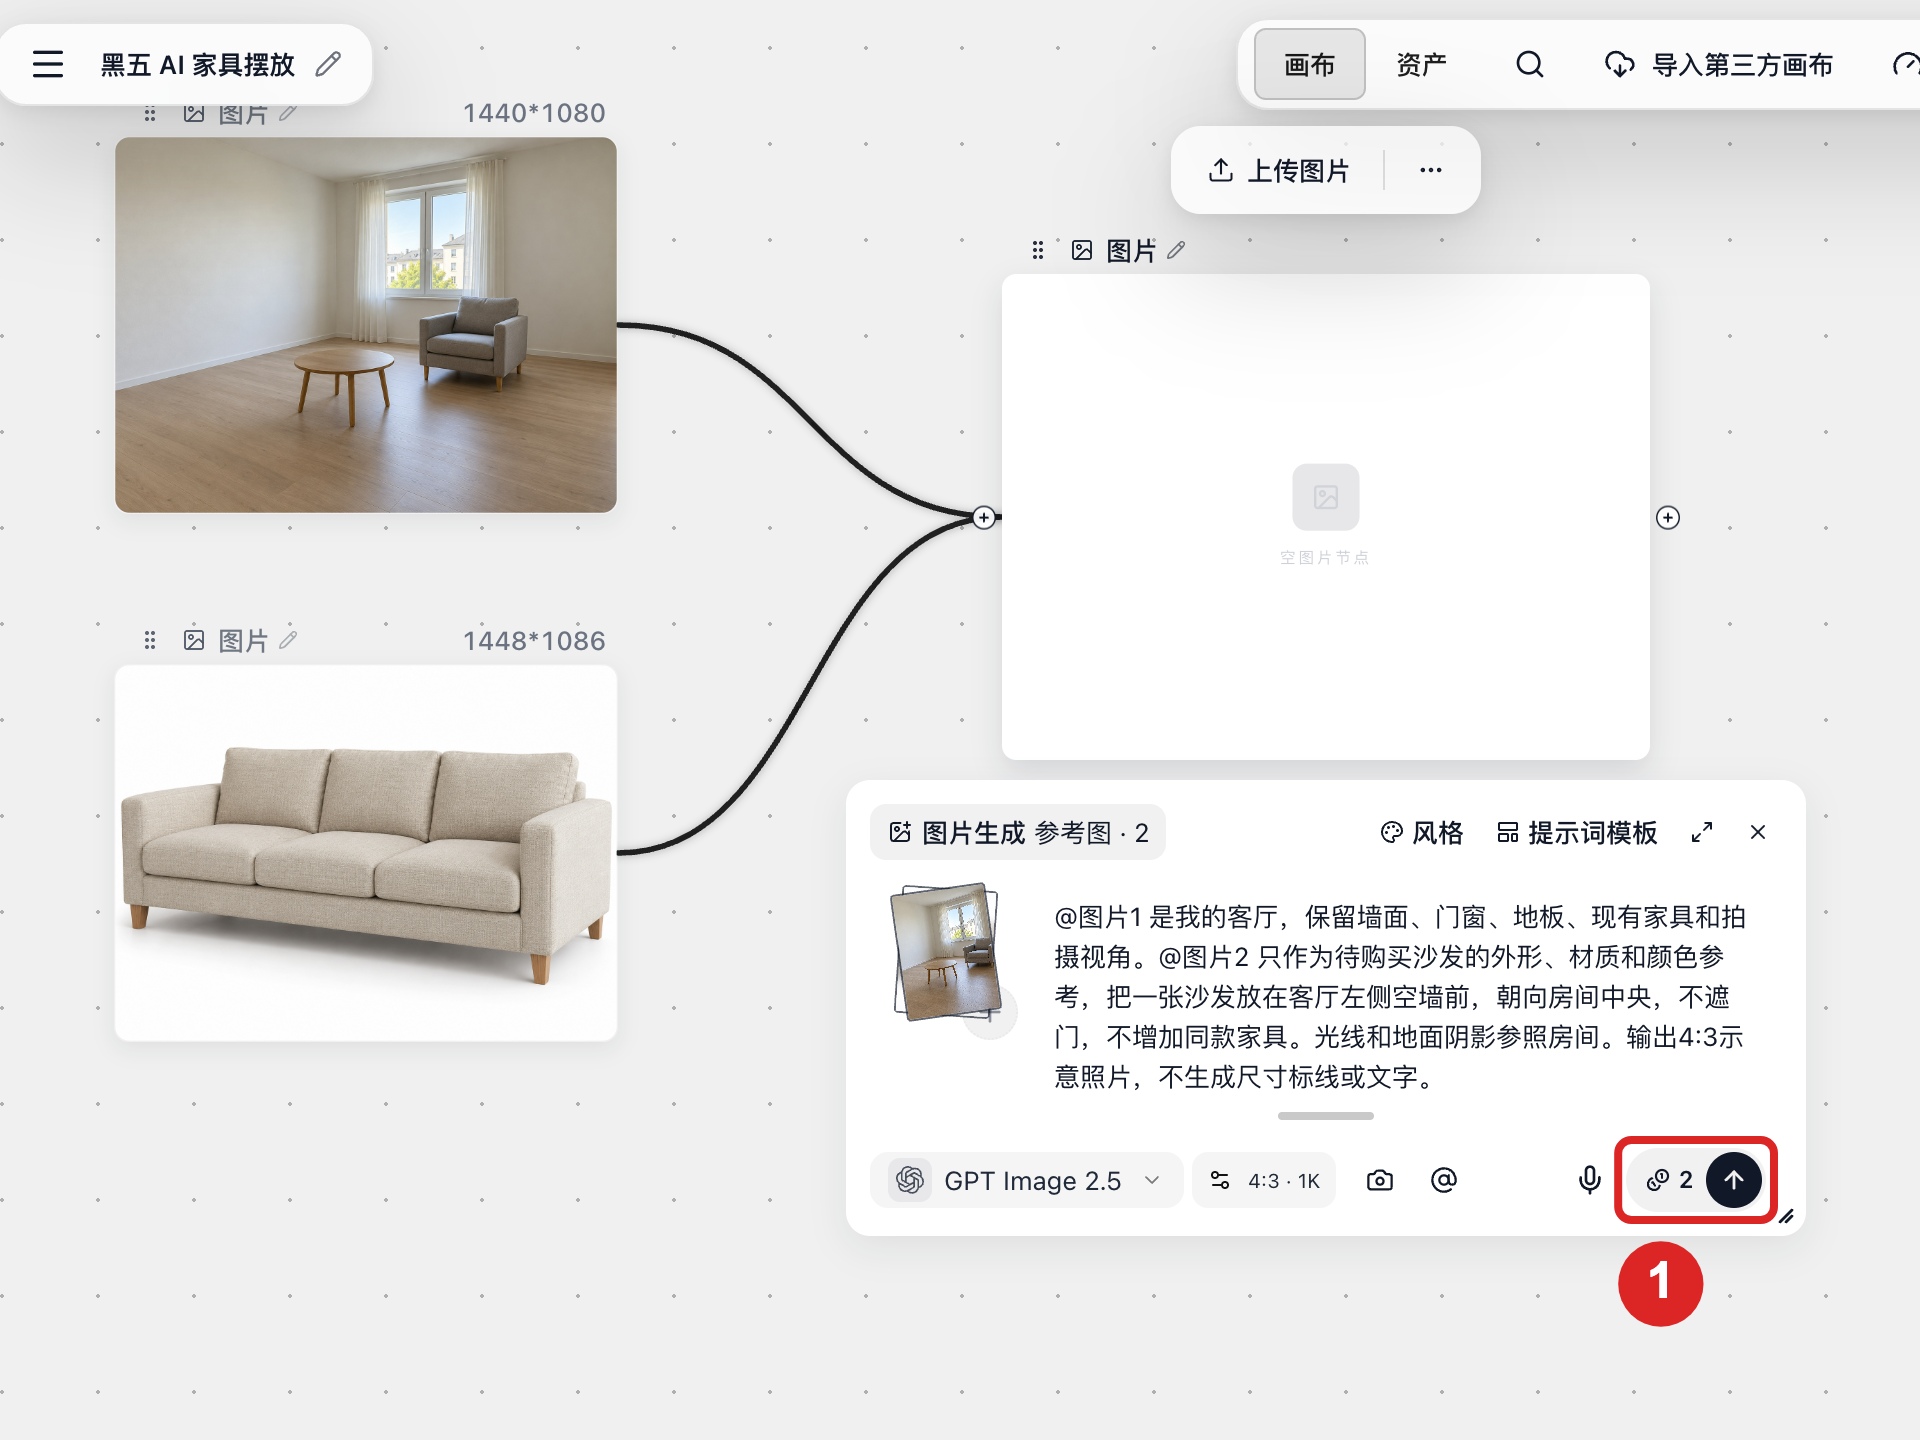Click the right connector plus on empty image node
This screenshot has height=1440, width=1920.
1668,517
